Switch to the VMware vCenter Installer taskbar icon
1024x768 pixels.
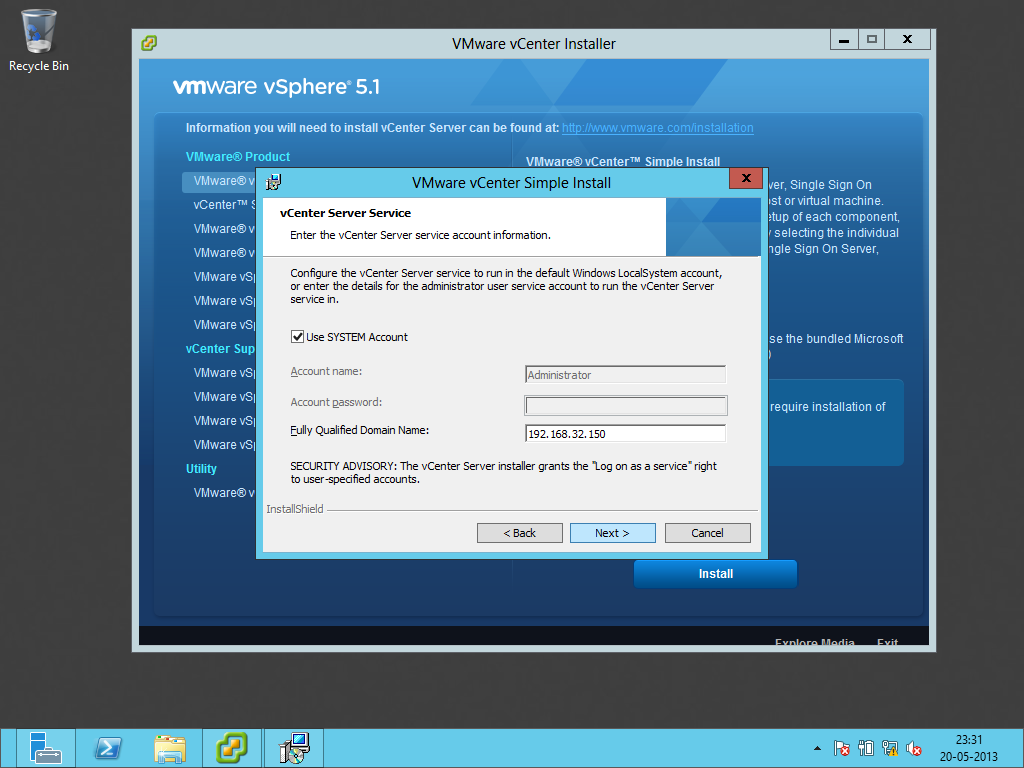232,748
